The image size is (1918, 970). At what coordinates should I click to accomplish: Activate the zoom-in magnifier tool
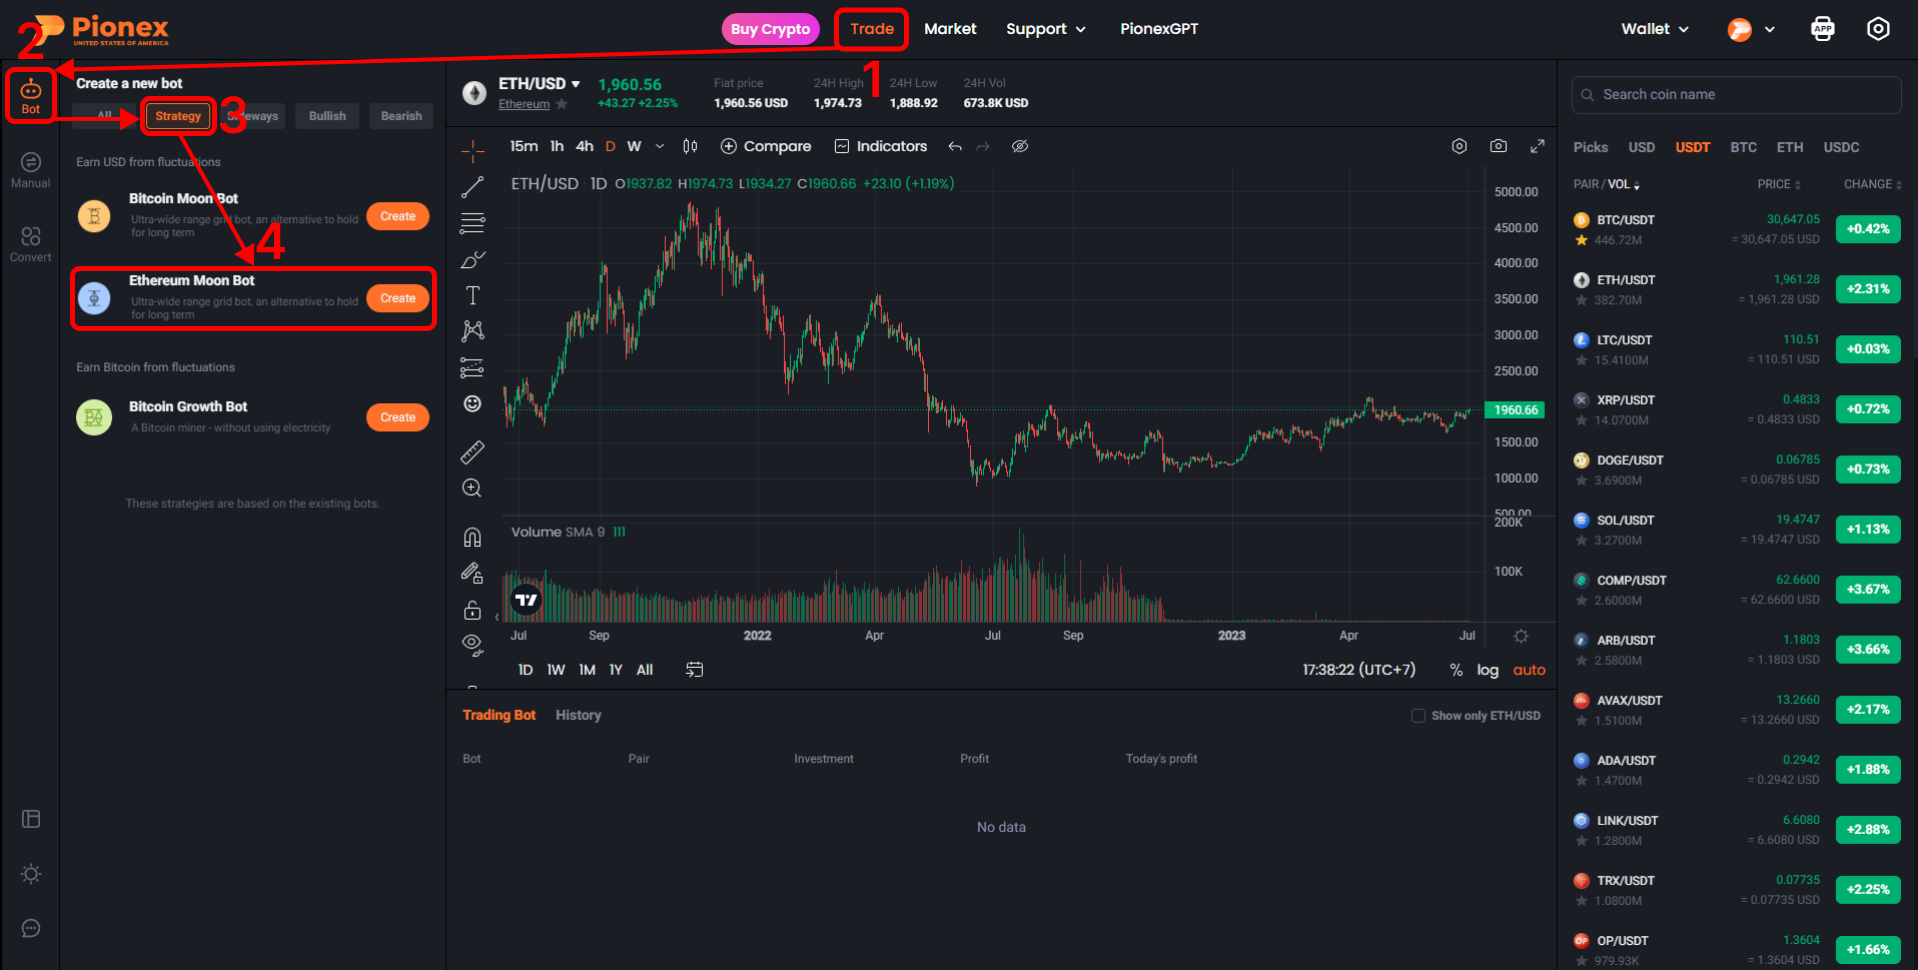[472, 488]
